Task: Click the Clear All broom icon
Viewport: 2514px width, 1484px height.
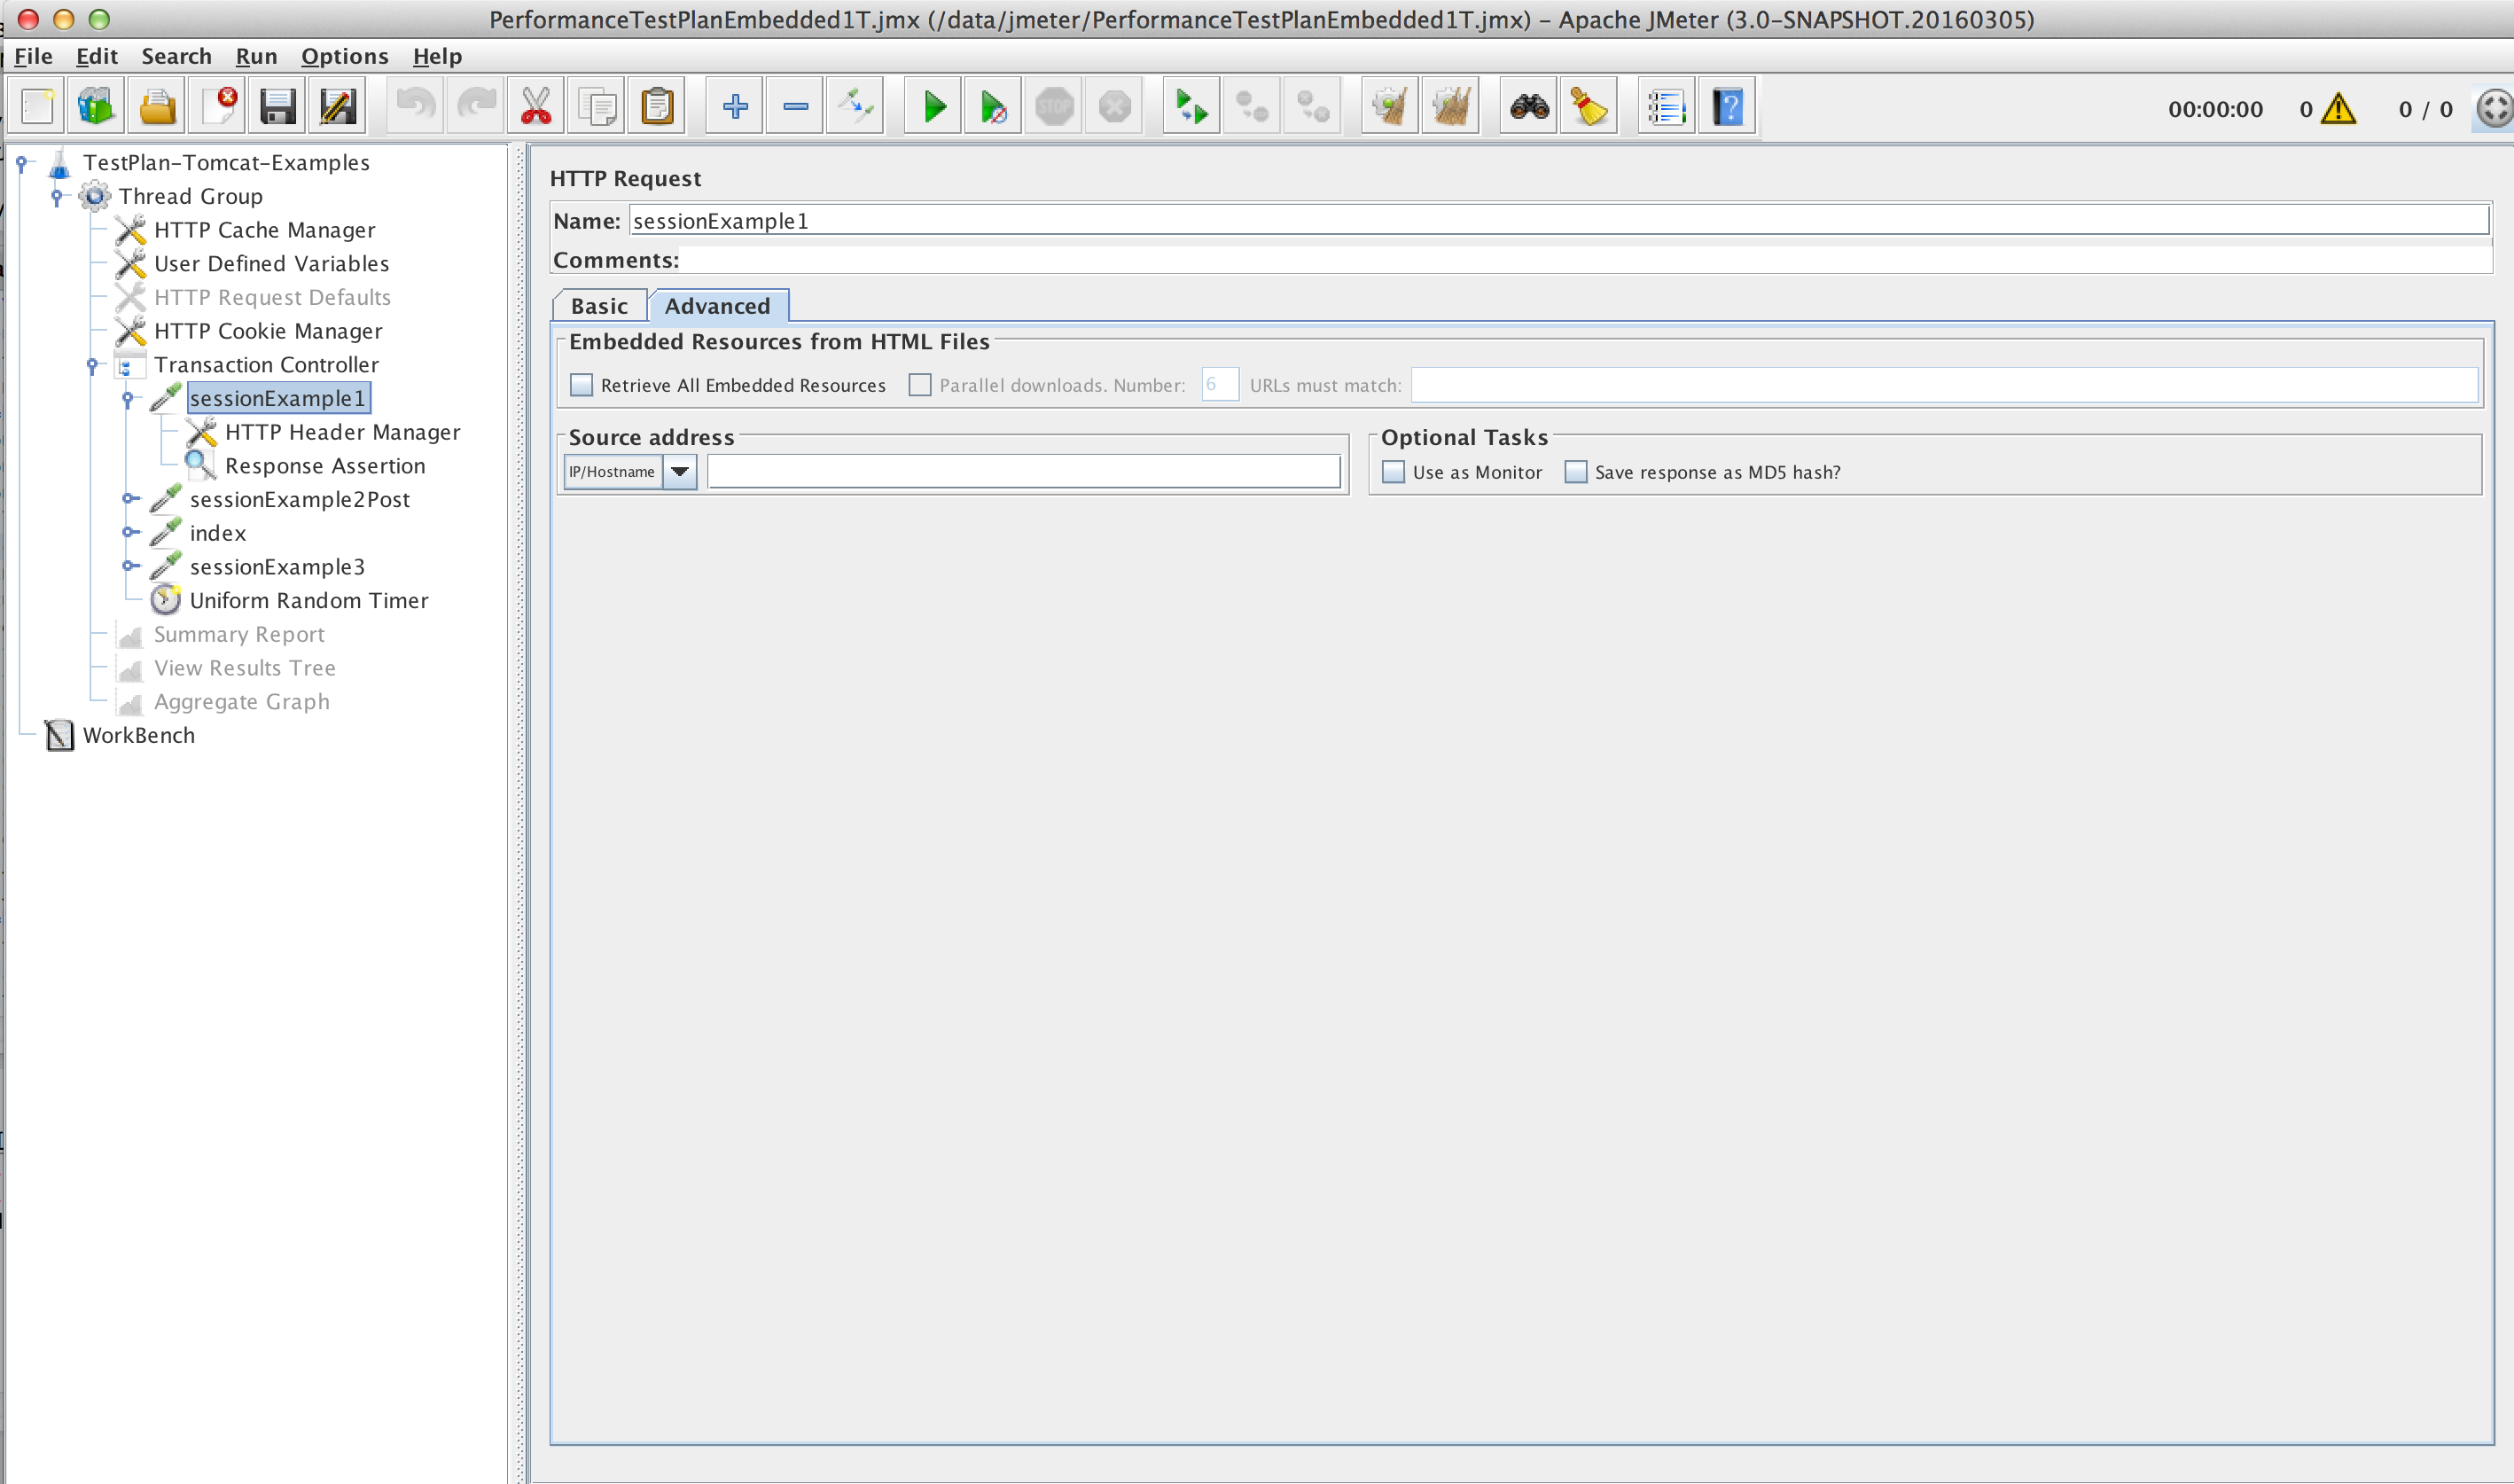Action: click(1450, 107)
